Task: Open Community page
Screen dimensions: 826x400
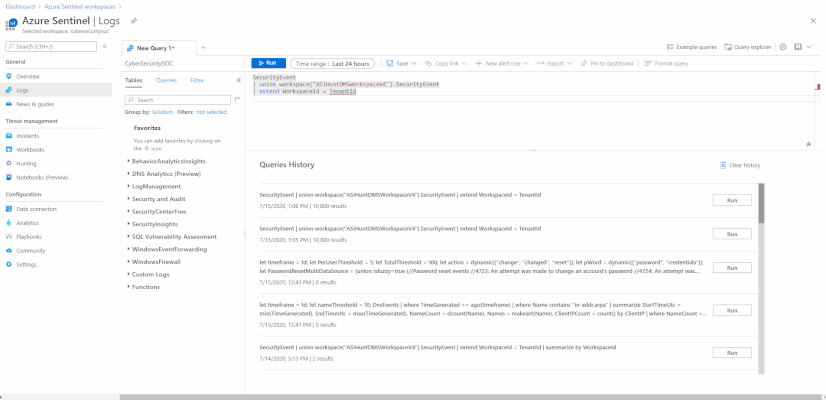Action: pos(31,251)
